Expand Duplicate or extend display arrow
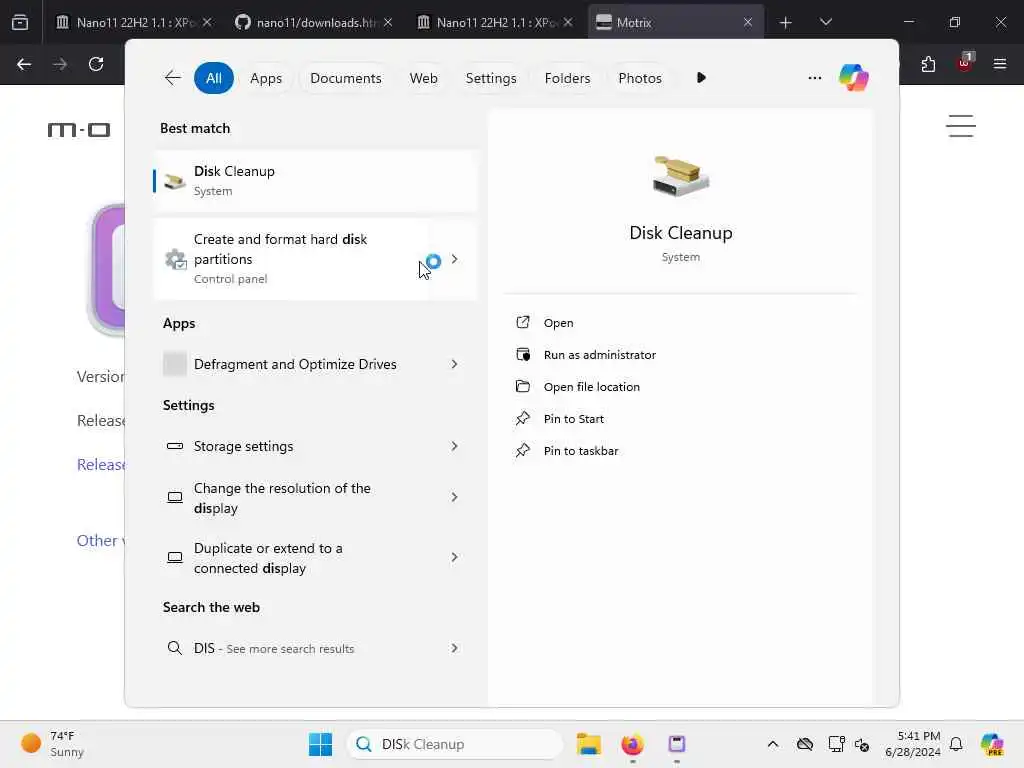1024x768 pixels. pos(455,558)
